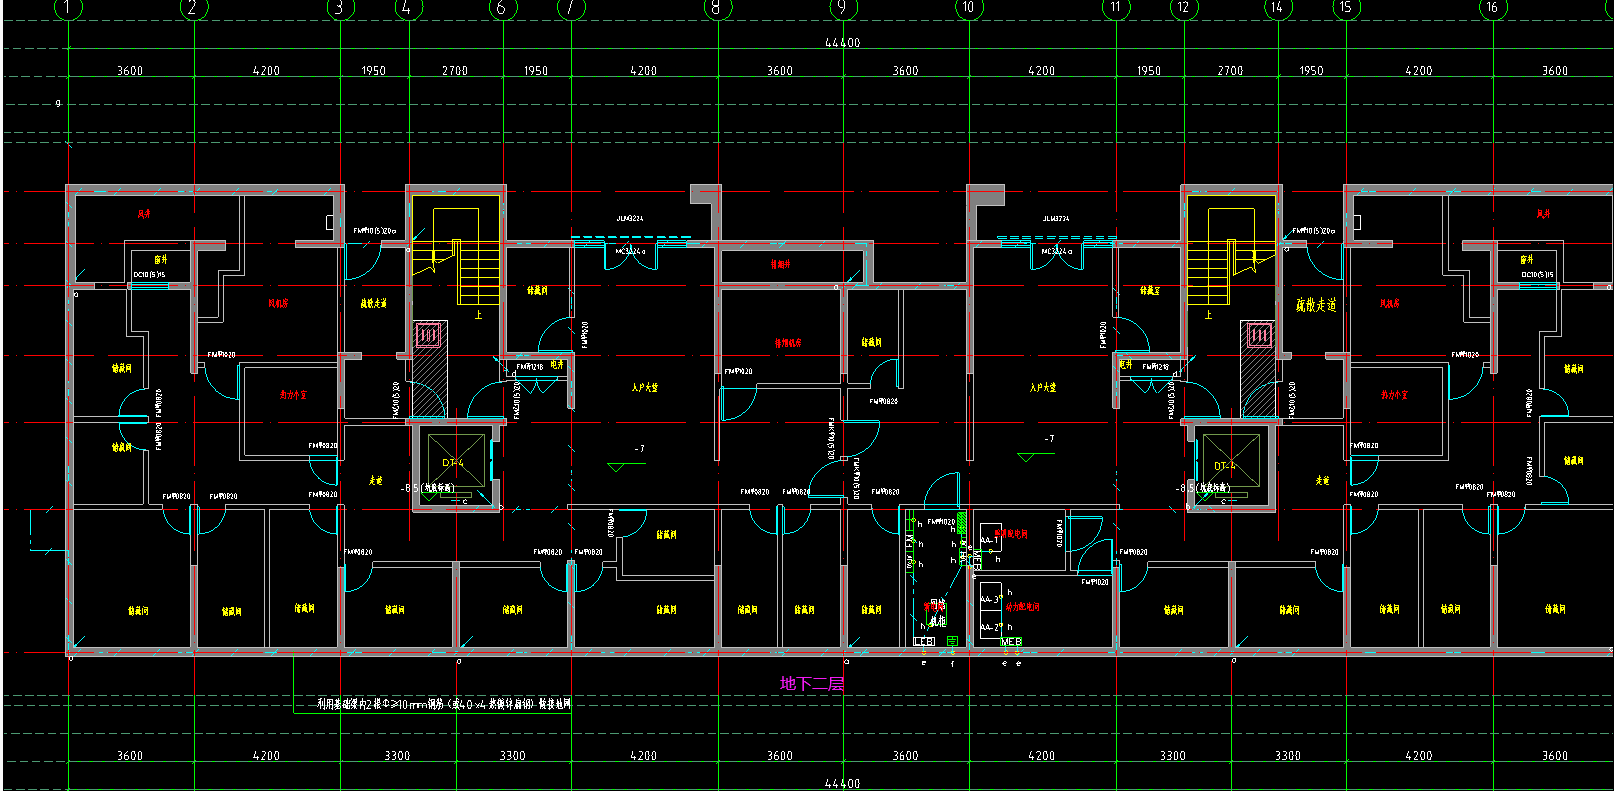Image resolution: width=1614 pixels, height=791 pixels.
Task: Click the pink vent symbol beside axis 14
Action: pos(1259,335)
